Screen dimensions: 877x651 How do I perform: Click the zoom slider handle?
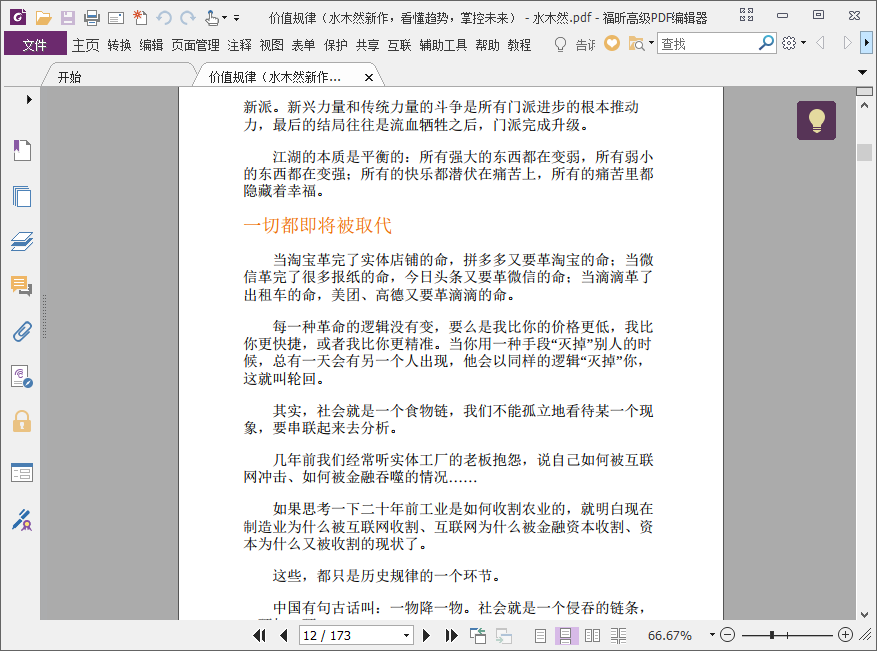click(x=772, y=635)
